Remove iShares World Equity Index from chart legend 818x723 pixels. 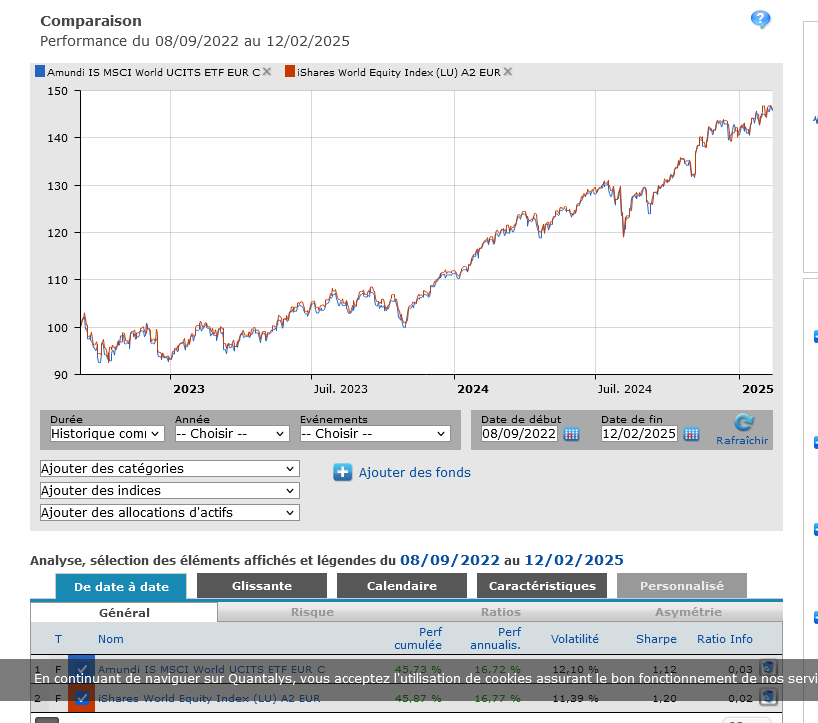508,71
